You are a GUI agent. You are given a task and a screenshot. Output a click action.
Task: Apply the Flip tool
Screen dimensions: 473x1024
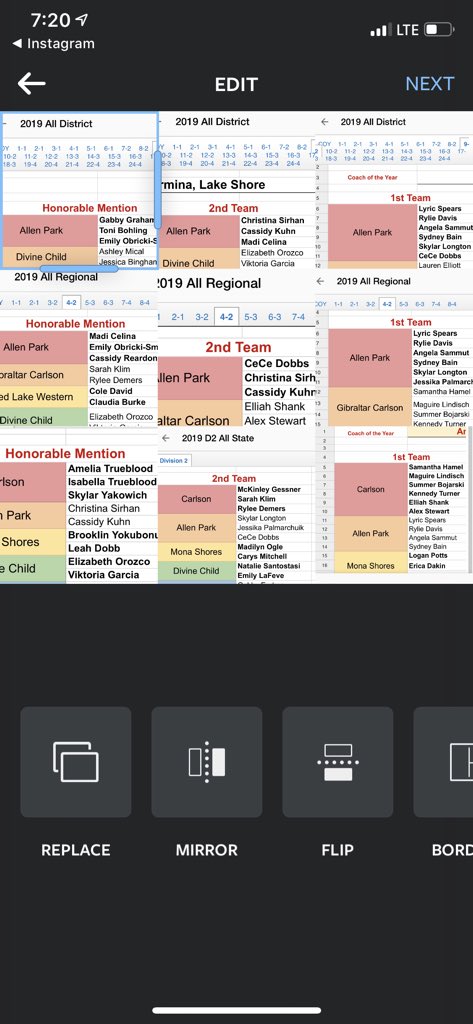coord(338,762)
